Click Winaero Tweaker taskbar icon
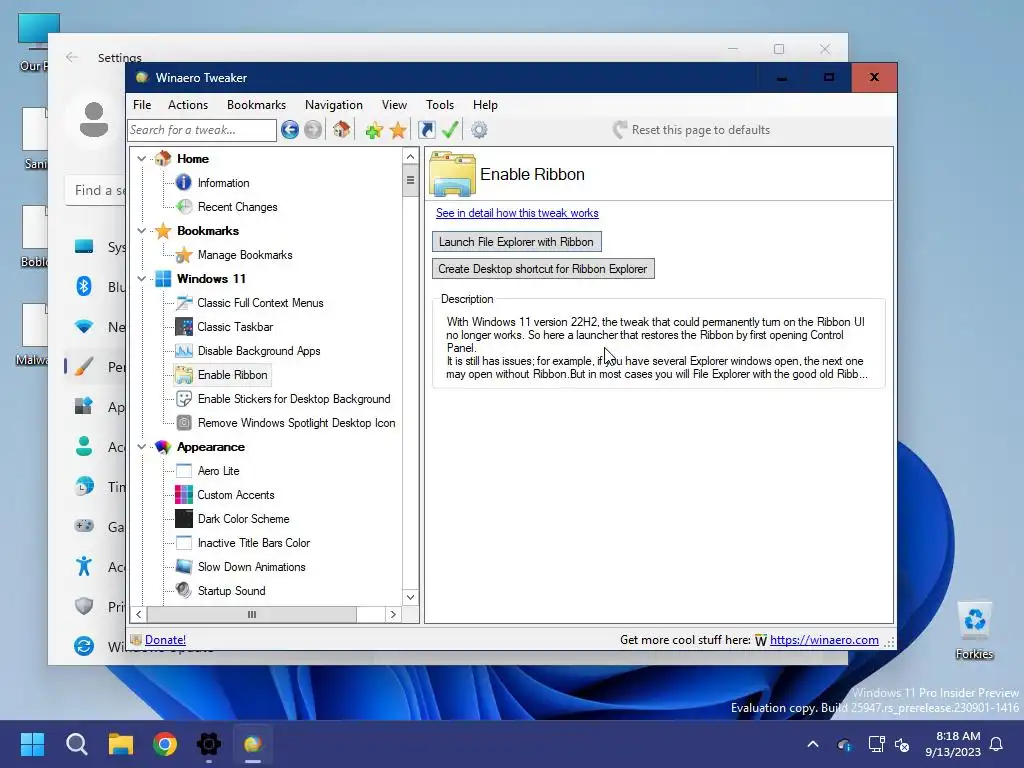1024x768 pixels. pos(253,744)
